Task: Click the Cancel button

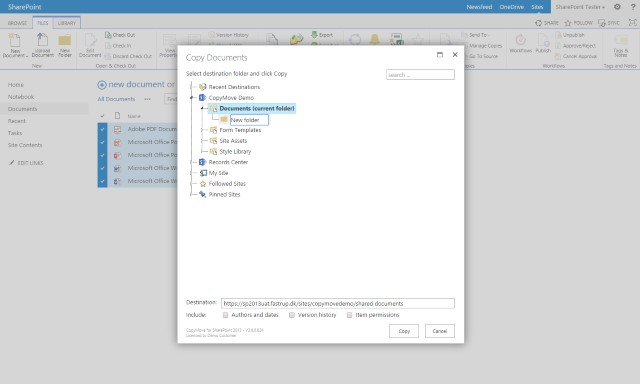Action: [440, 331]
